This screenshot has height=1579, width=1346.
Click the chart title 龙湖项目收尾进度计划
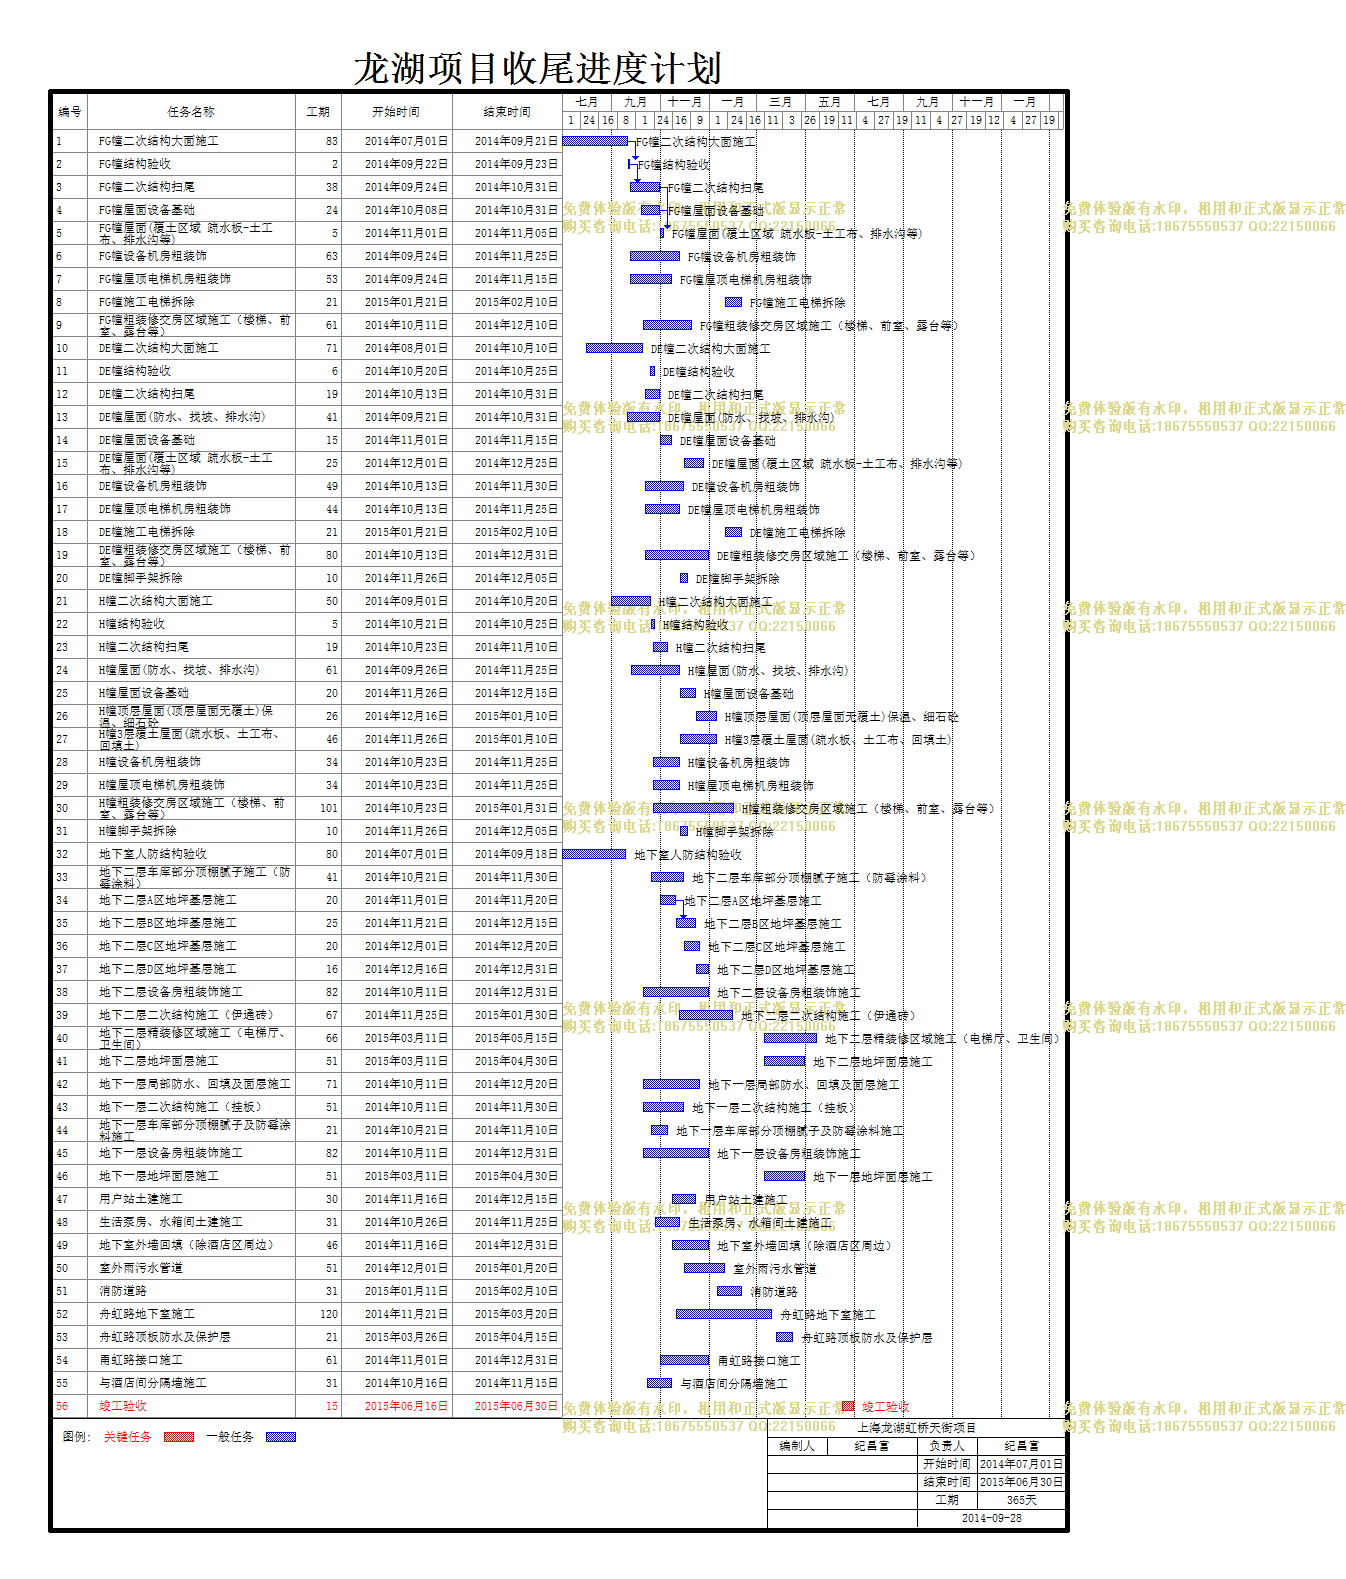(537, 68)
